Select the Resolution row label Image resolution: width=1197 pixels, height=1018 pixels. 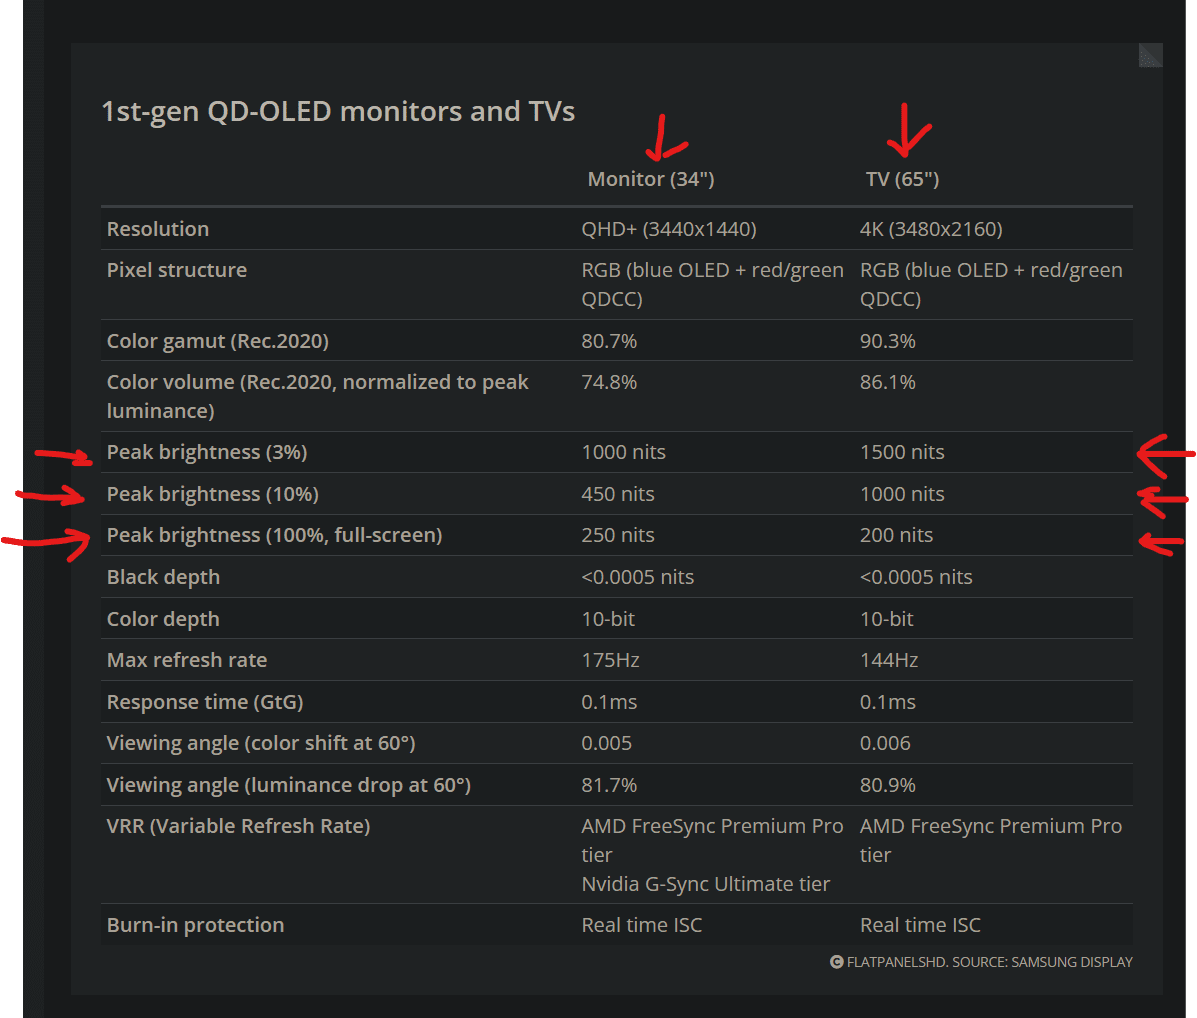coord(158,229)
